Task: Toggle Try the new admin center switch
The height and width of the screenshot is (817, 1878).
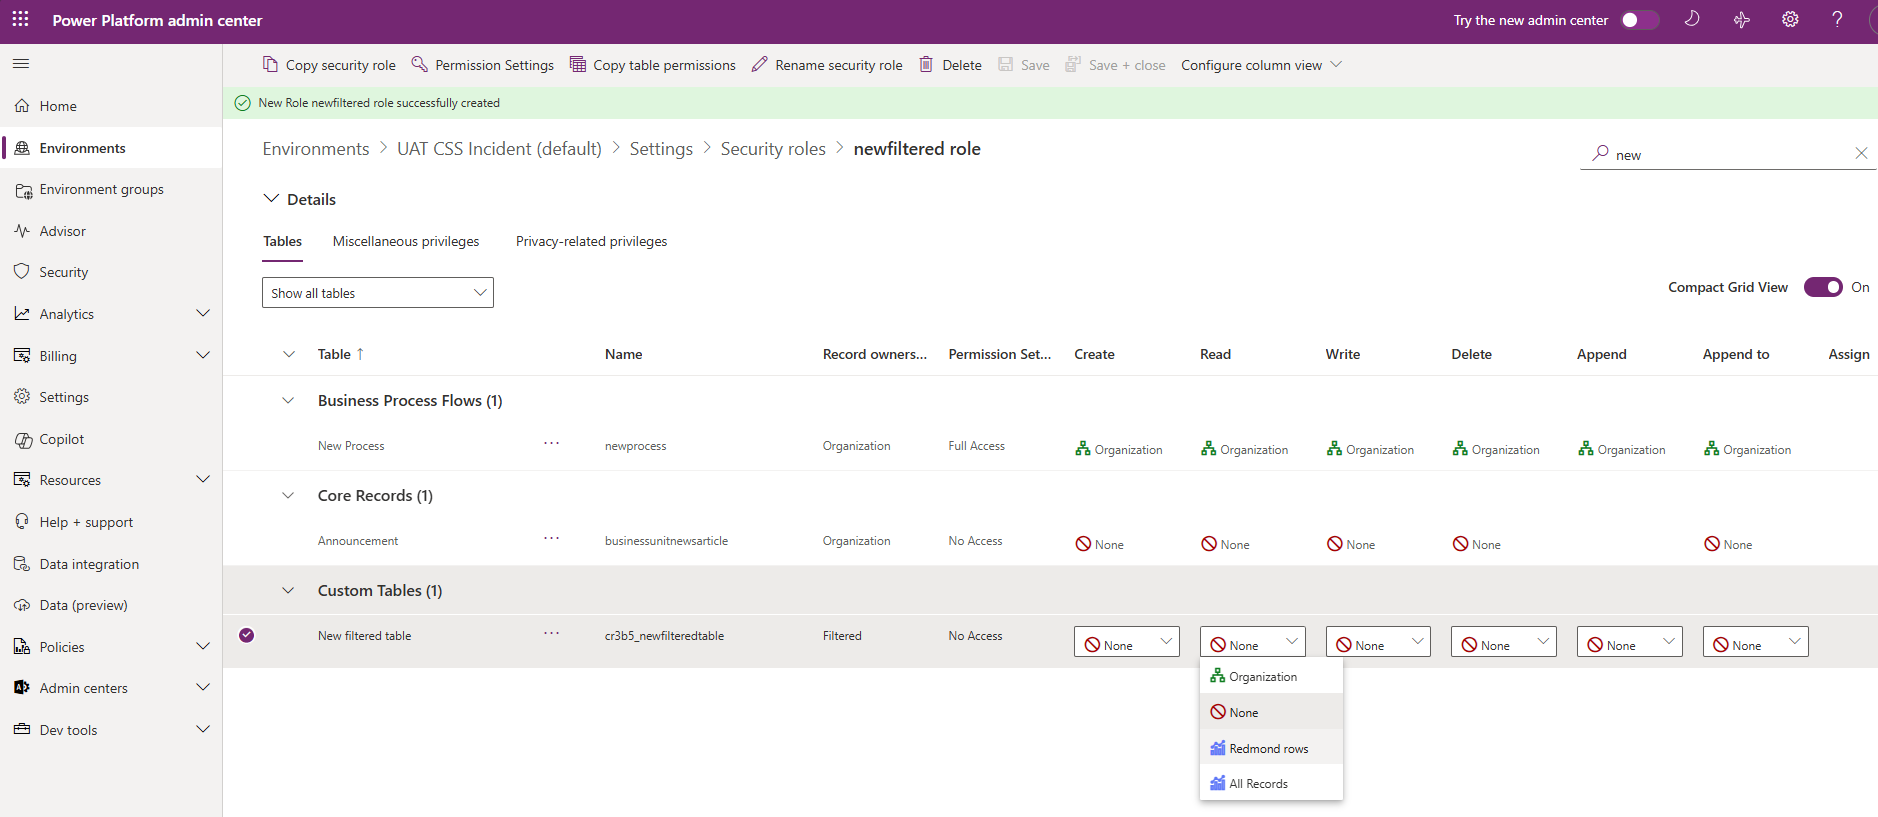Action: (x=1639, y=20)
